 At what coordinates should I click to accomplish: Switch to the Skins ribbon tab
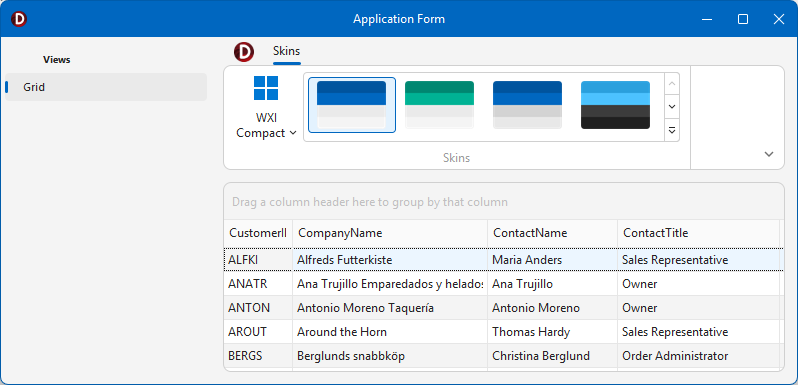click(x=287, y=51)
